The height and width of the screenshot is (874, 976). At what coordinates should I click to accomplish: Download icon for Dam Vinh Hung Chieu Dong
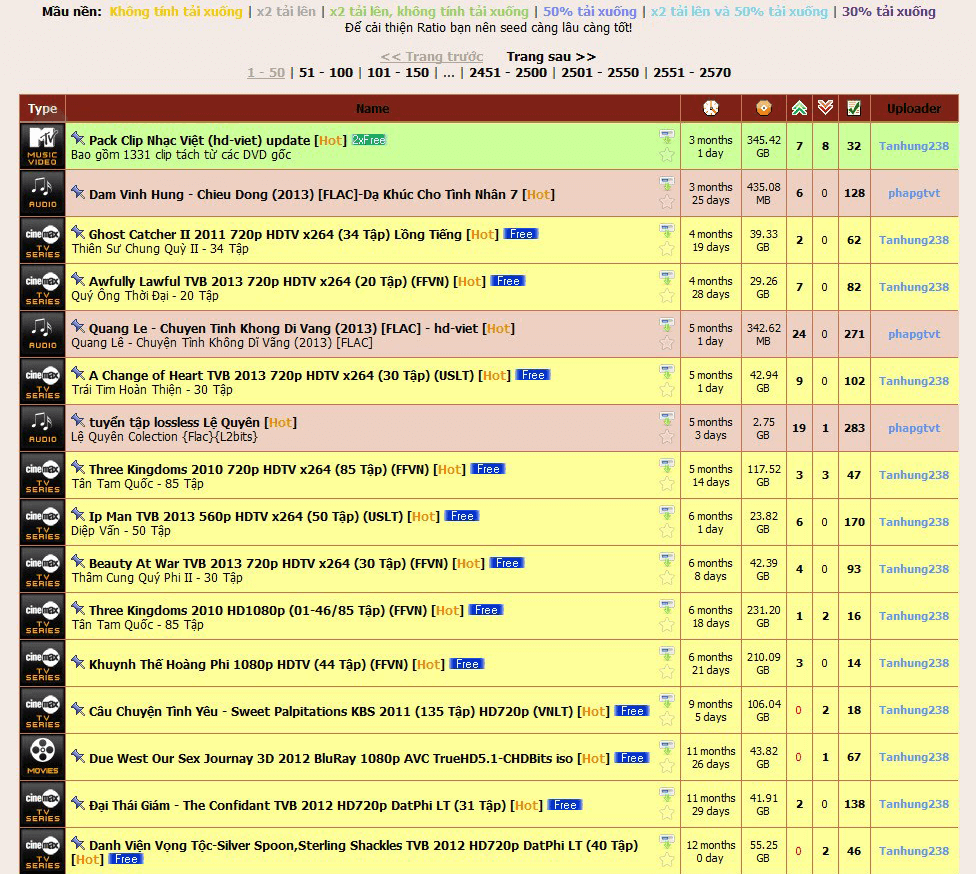667,183
